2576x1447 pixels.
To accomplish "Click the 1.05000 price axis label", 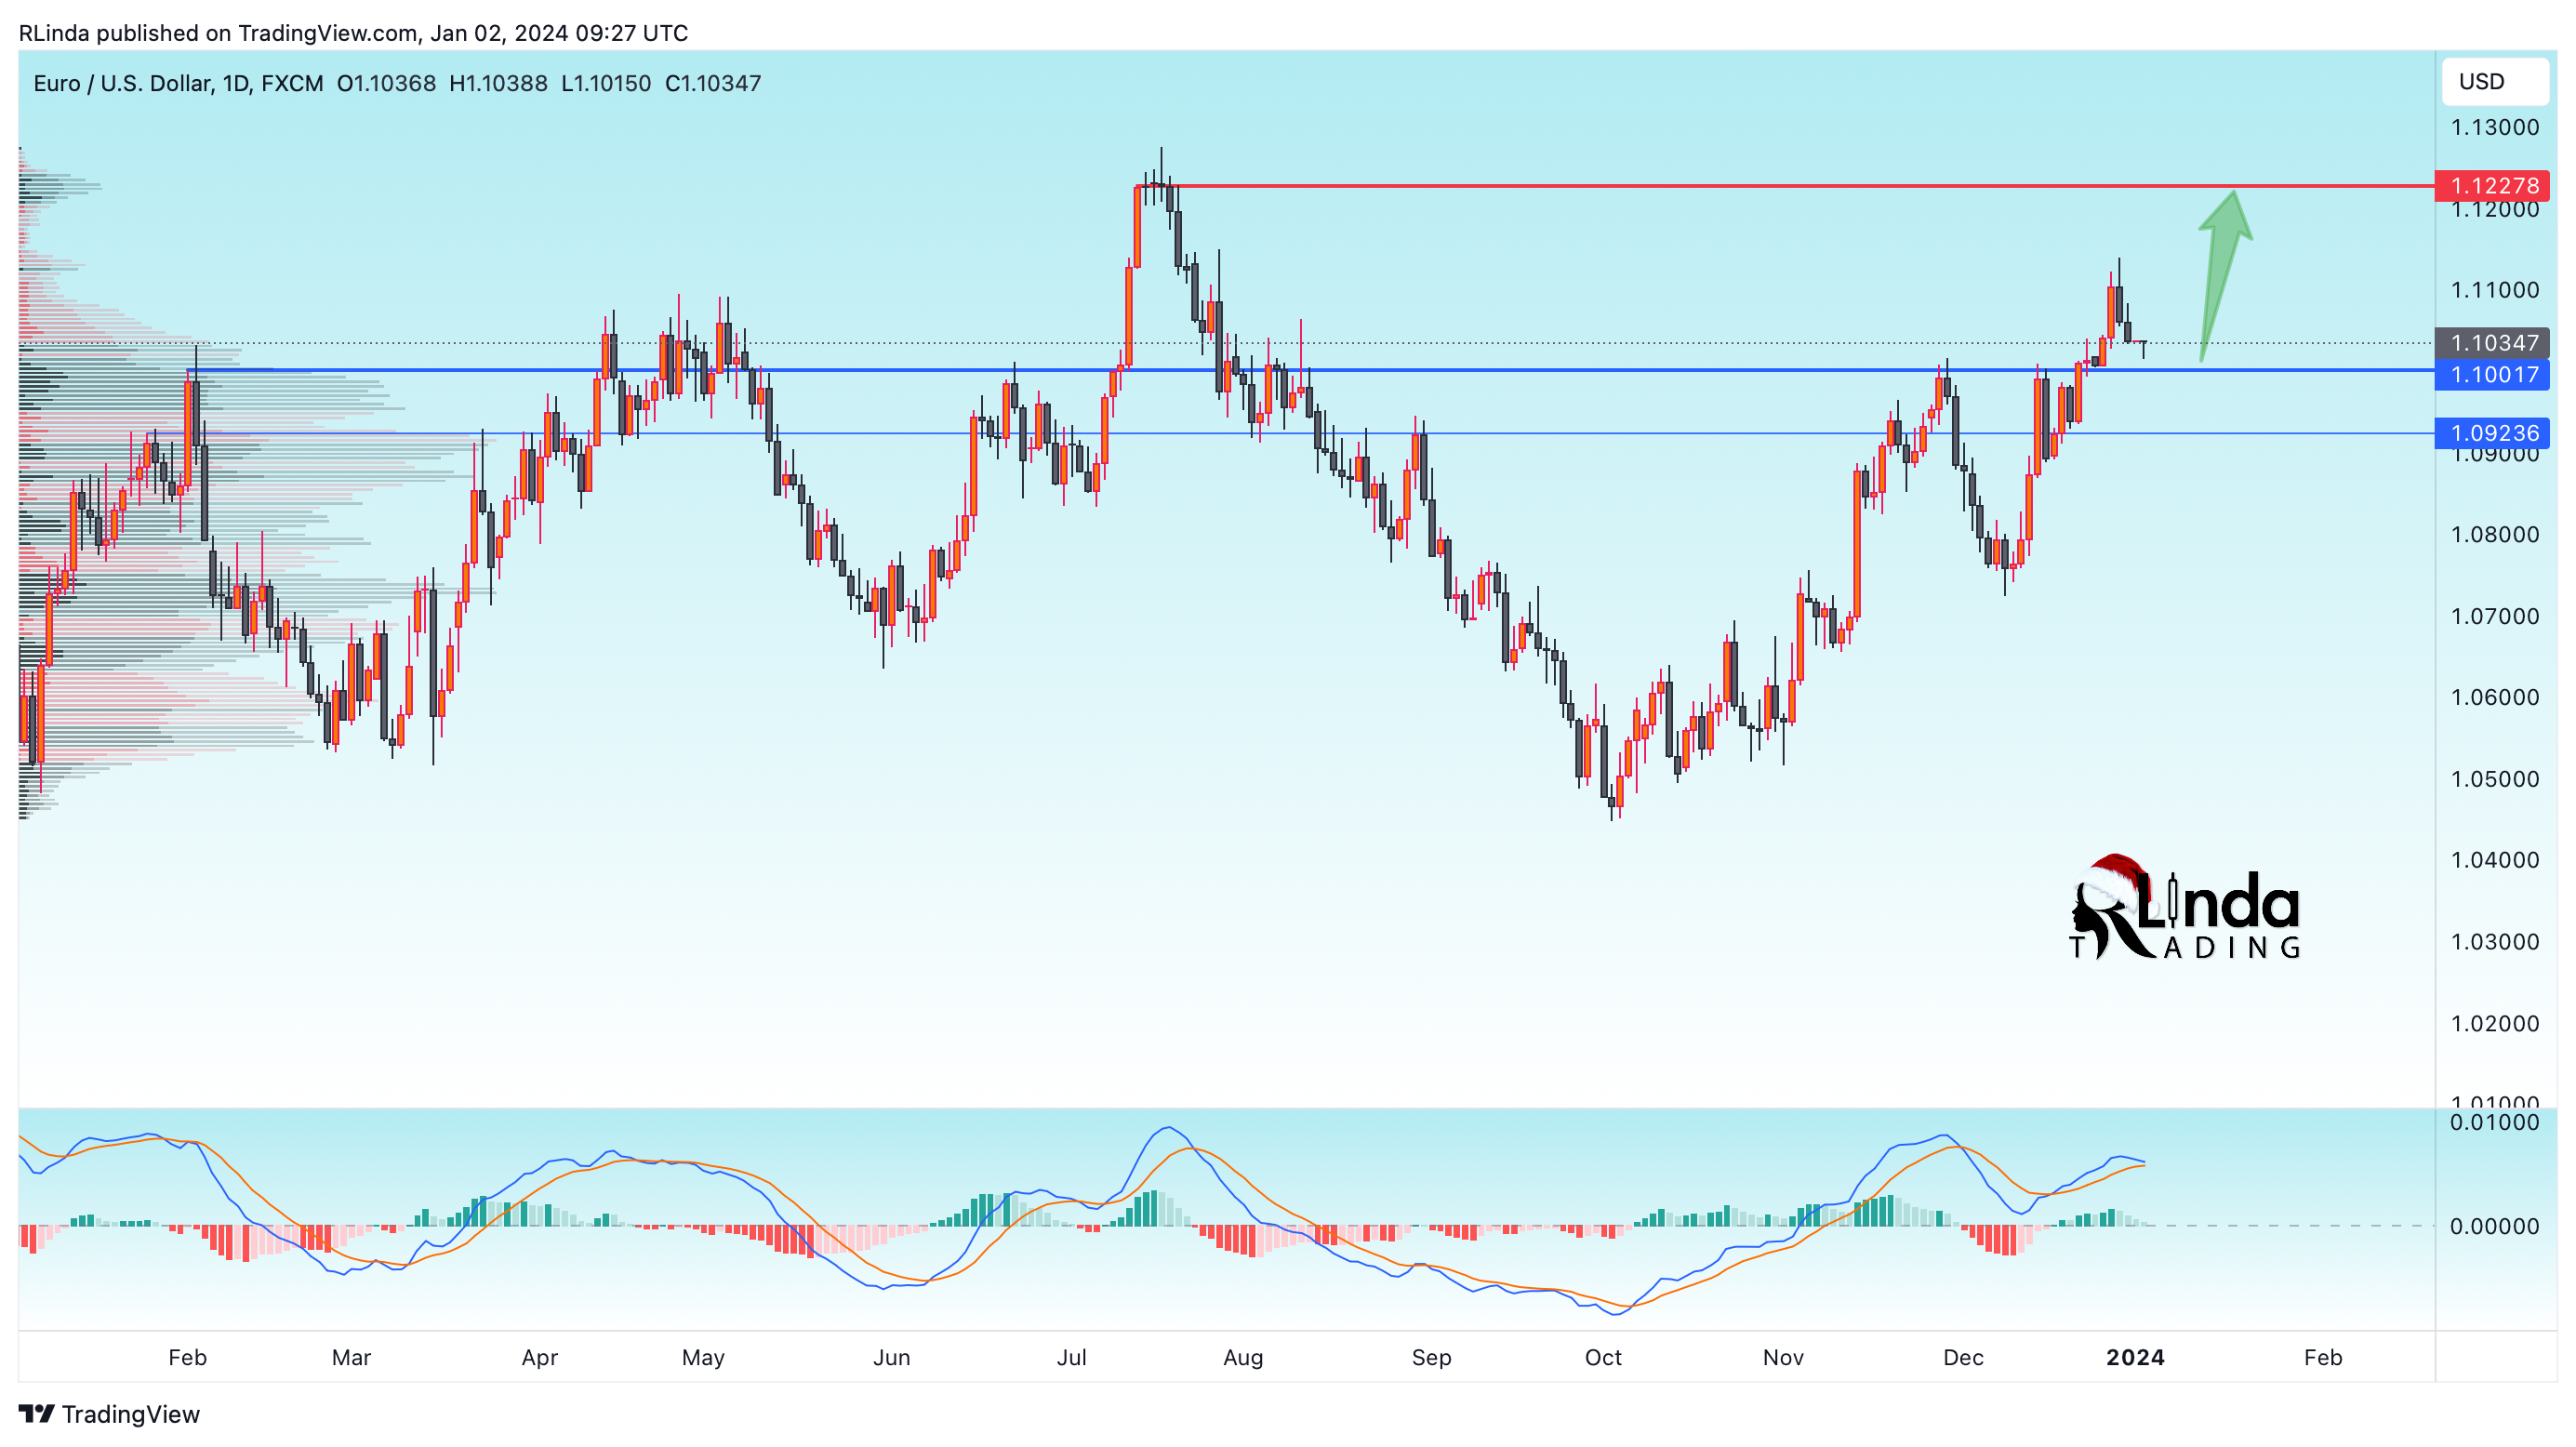I will [2494, 778].
